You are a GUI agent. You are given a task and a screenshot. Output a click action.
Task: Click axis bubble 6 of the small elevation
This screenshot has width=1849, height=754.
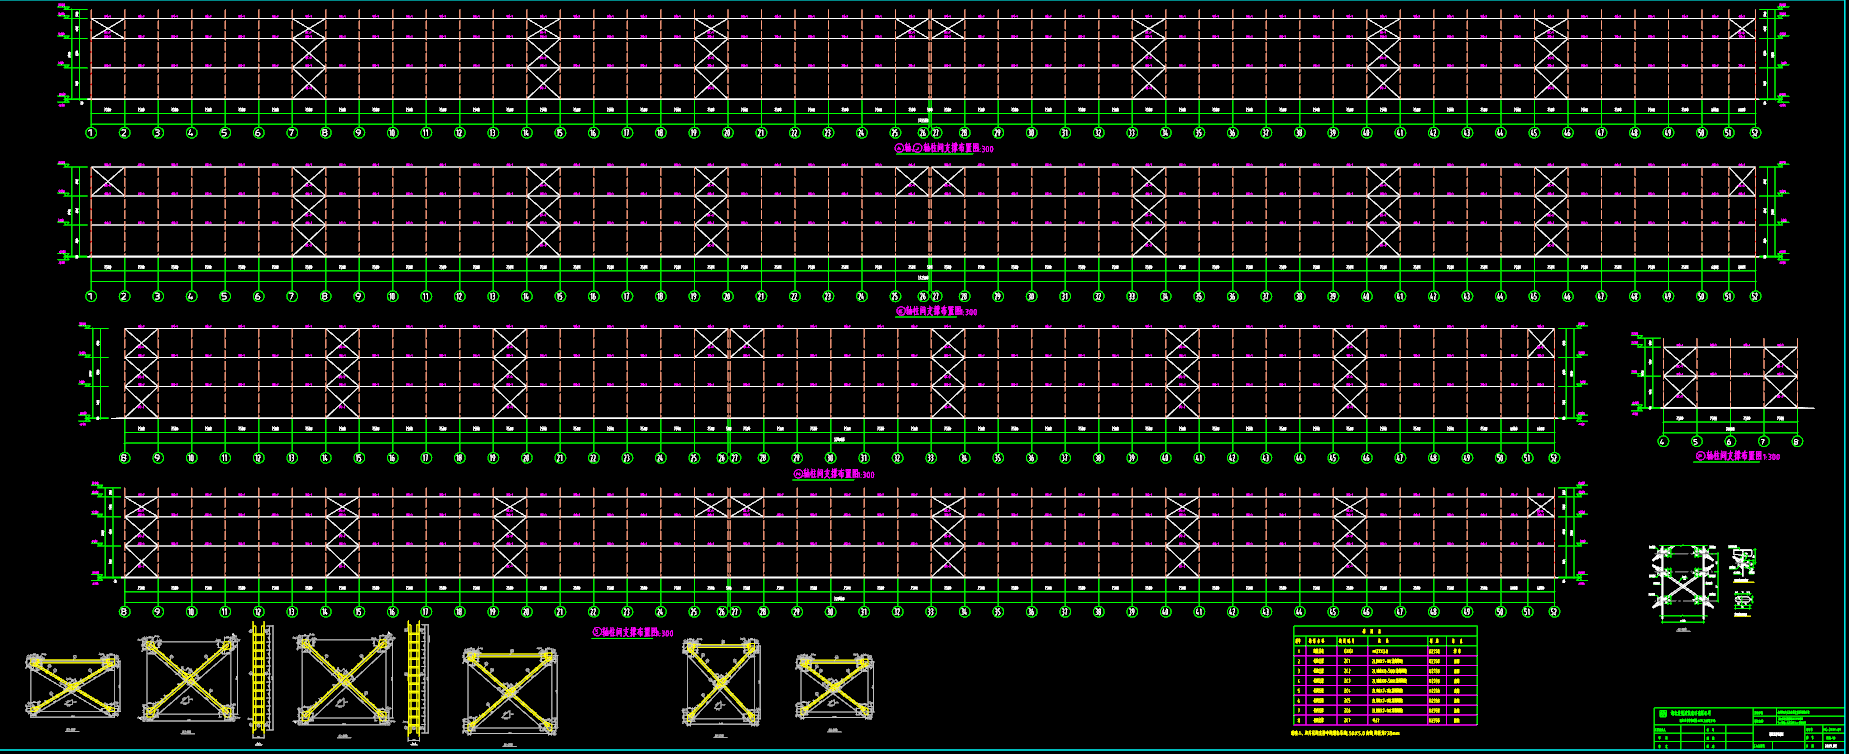[1730, 441]
